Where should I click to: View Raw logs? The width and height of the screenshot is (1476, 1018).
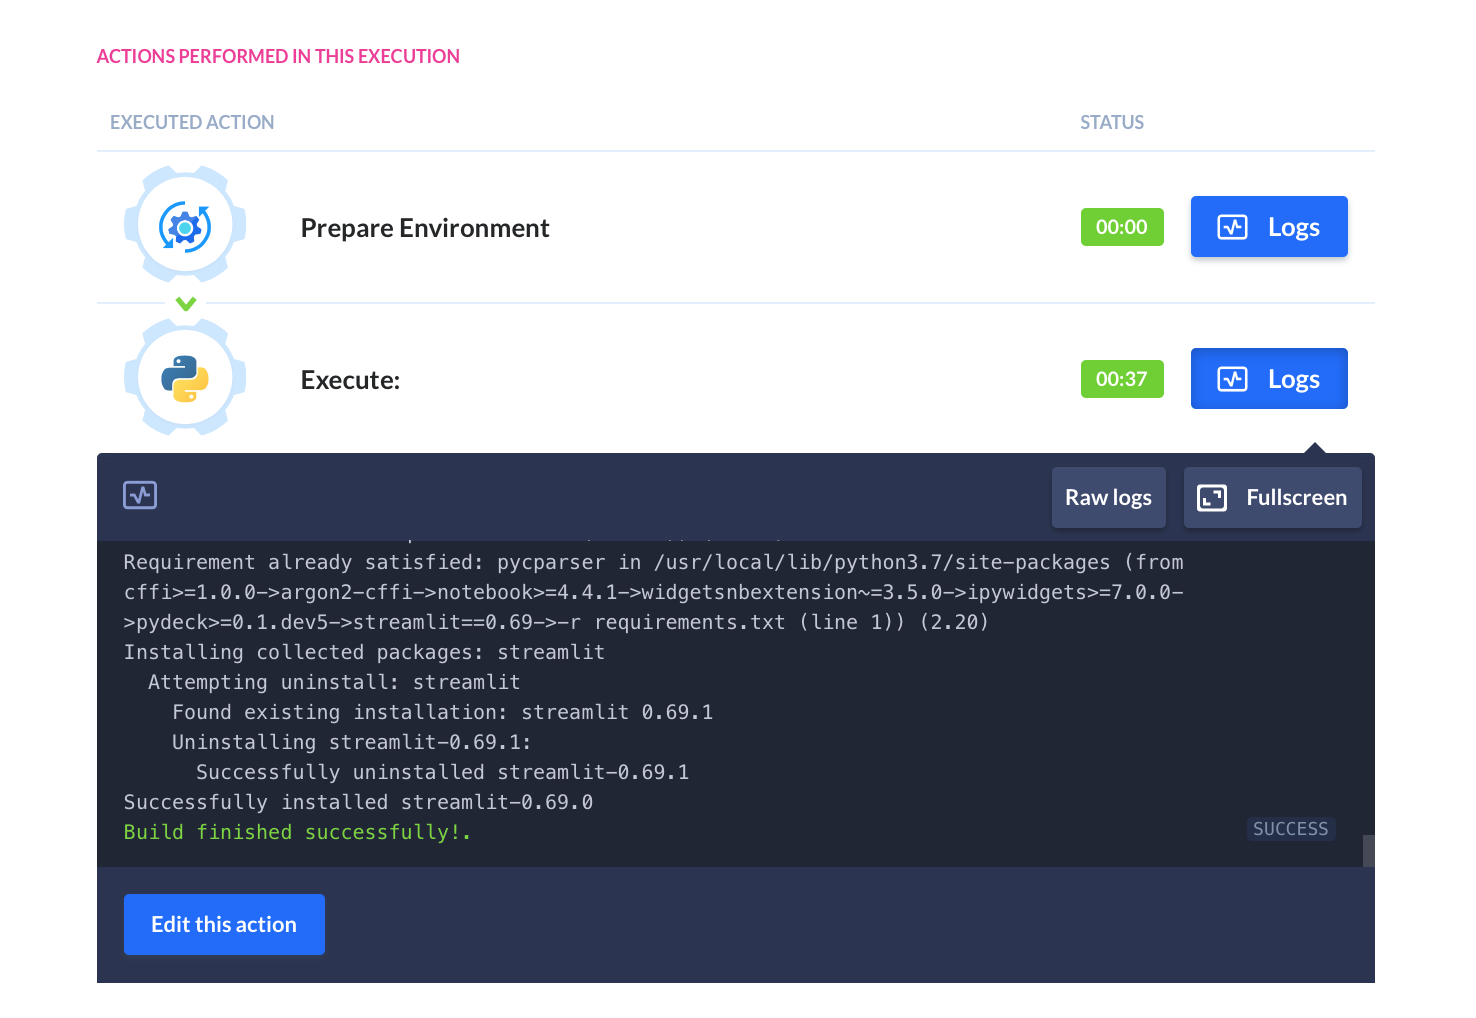point(1108,498)
